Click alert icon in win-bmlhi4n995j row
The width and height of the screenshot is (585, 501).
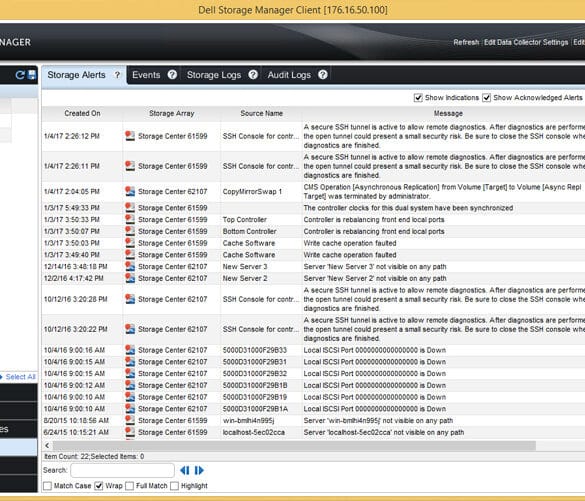[x=130, y=420]
